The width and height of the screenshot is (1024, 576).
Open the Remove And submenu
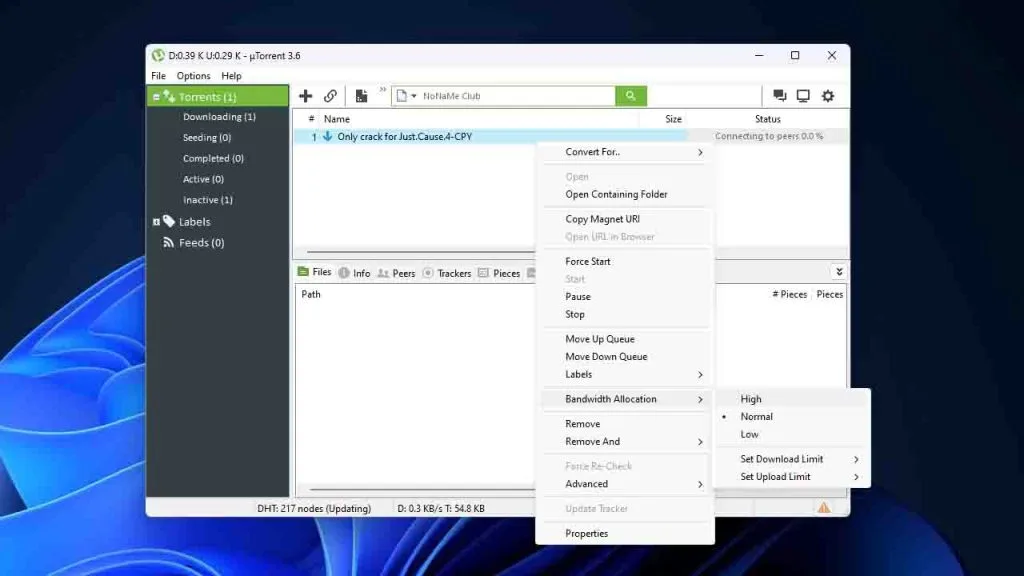coord(625,441)
